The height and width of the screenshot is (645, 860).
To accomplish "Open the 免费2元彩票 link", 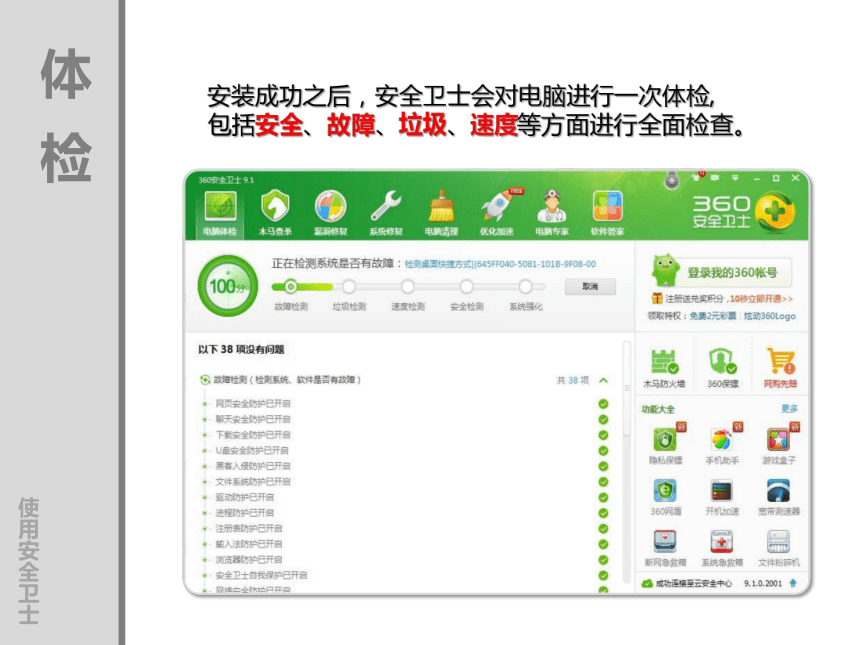I will tap(713, 316).
